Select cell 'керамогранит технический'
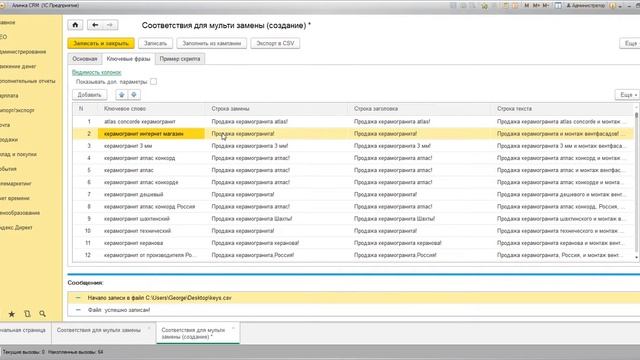 coord(151,231)
